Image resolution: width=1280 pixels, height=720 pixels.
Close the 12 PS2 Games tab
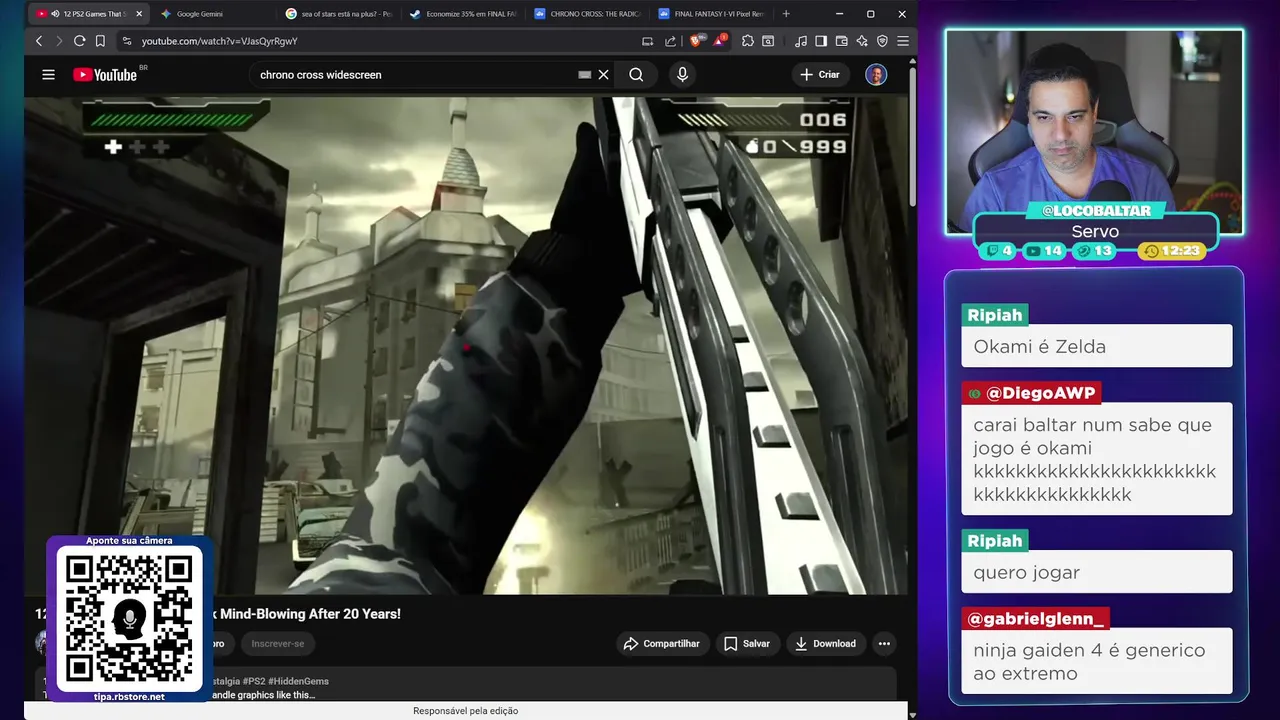(x=139, y=14)
